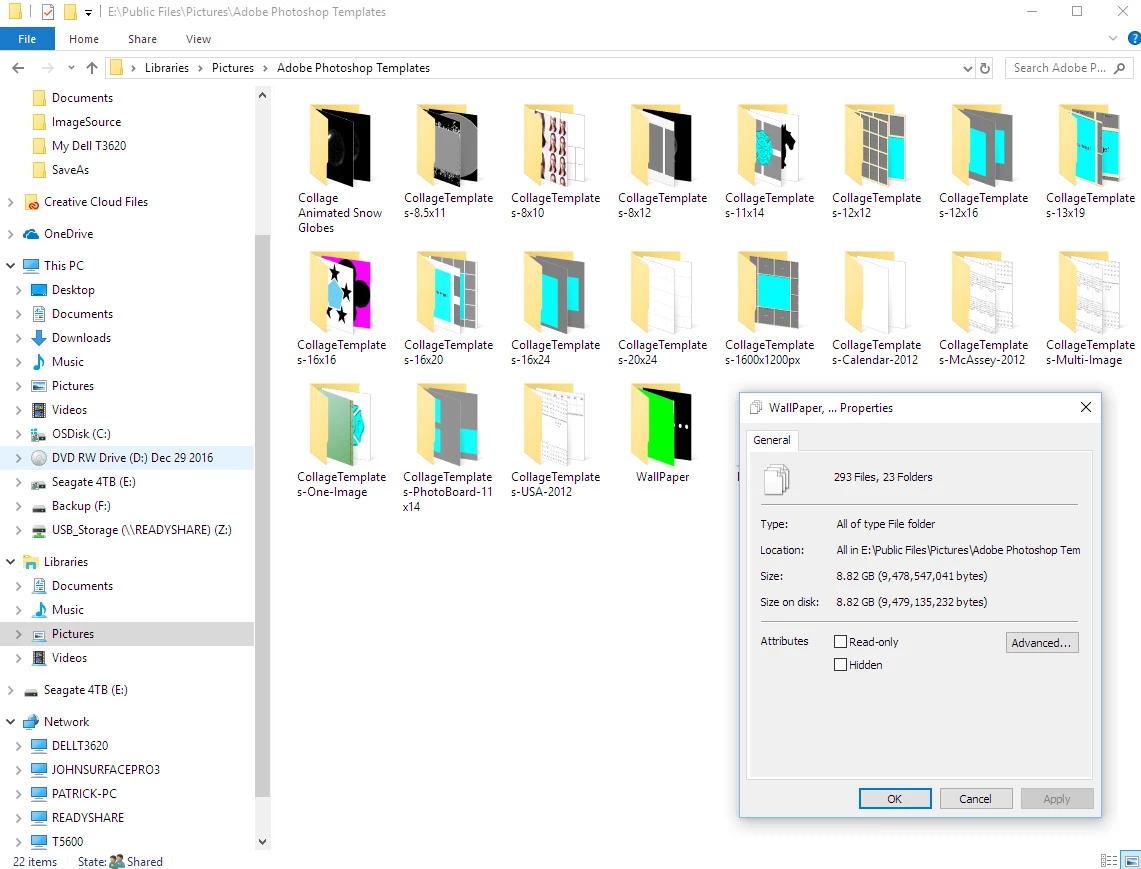Refresh the current folder view
The image size is (1141, 869).
coord(985,68)
